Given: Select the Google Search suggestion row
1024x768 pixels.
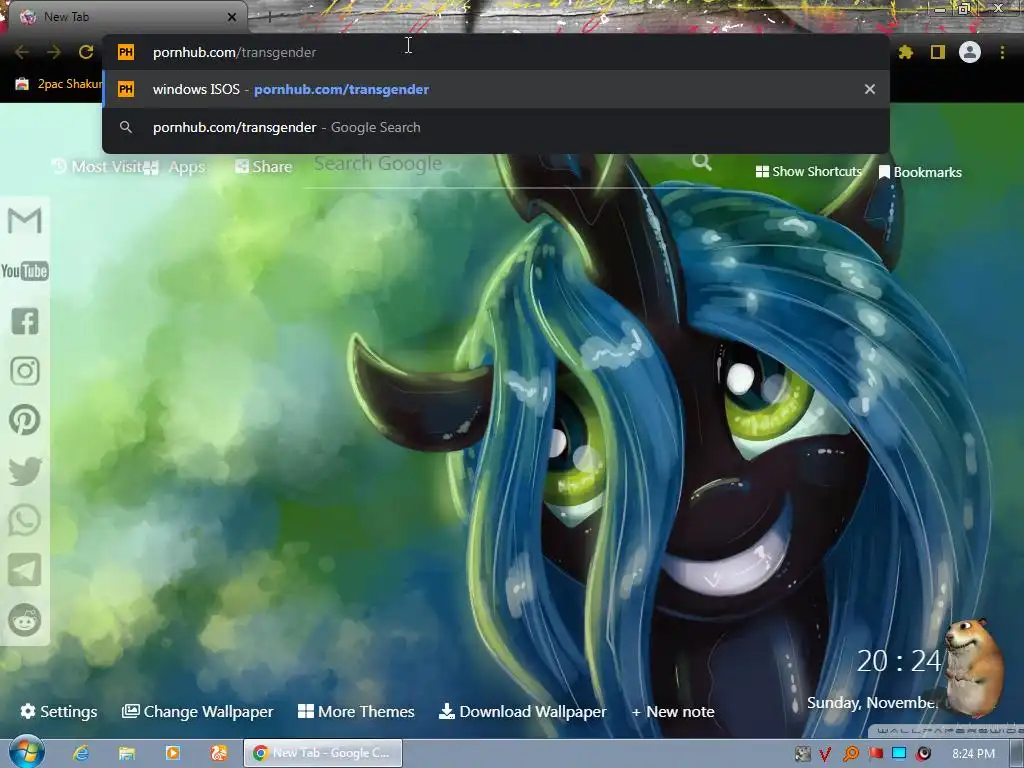Looking at the screenshot, I should point(496,127).
